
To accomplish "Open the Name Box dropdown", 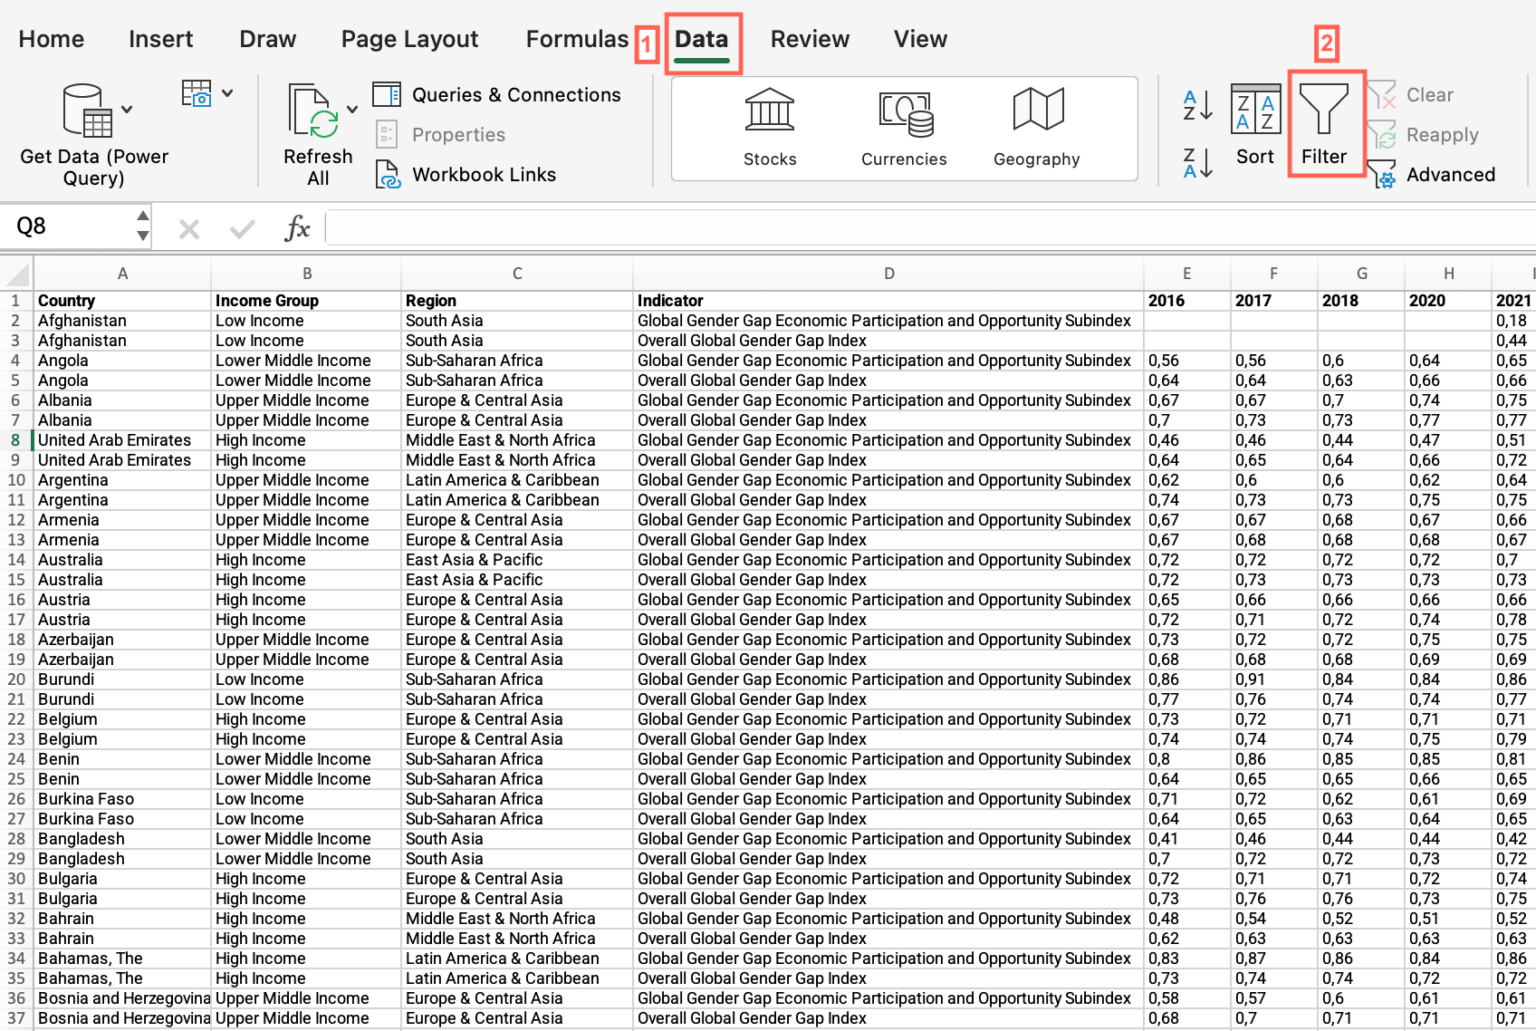I will pyautogui.click(x=143, y=226).
